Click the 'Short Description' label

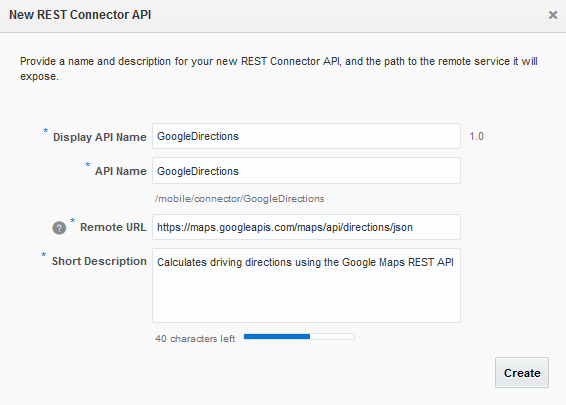(x=99, y=261)
